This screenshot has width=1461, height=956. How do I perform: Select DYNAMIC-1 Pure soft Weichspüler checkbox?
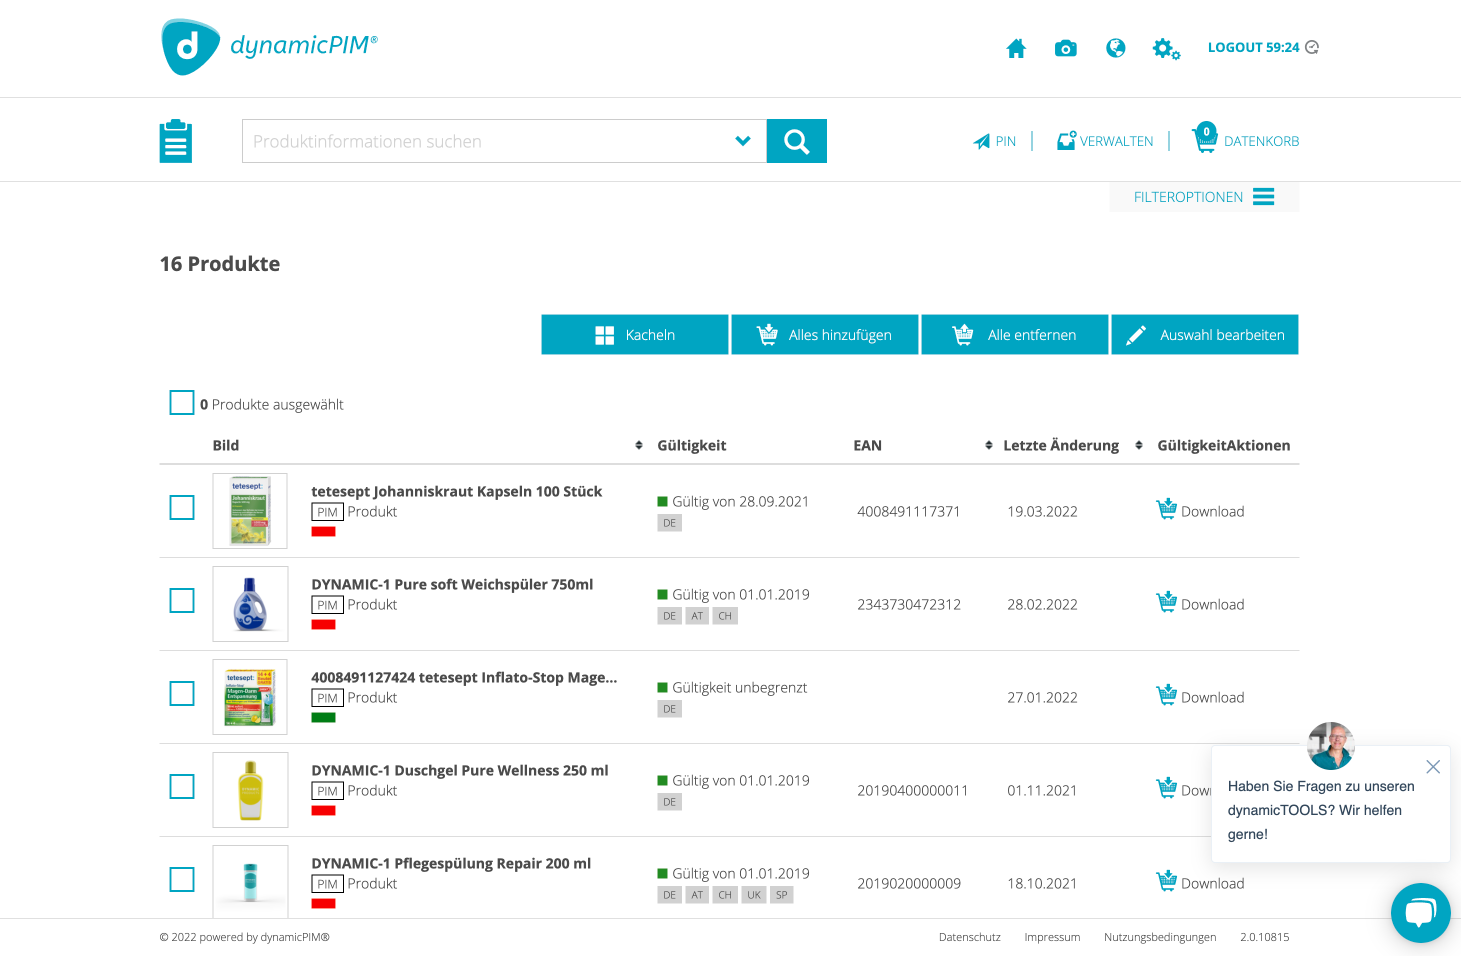pyautogui.click(x=182, y=601)
